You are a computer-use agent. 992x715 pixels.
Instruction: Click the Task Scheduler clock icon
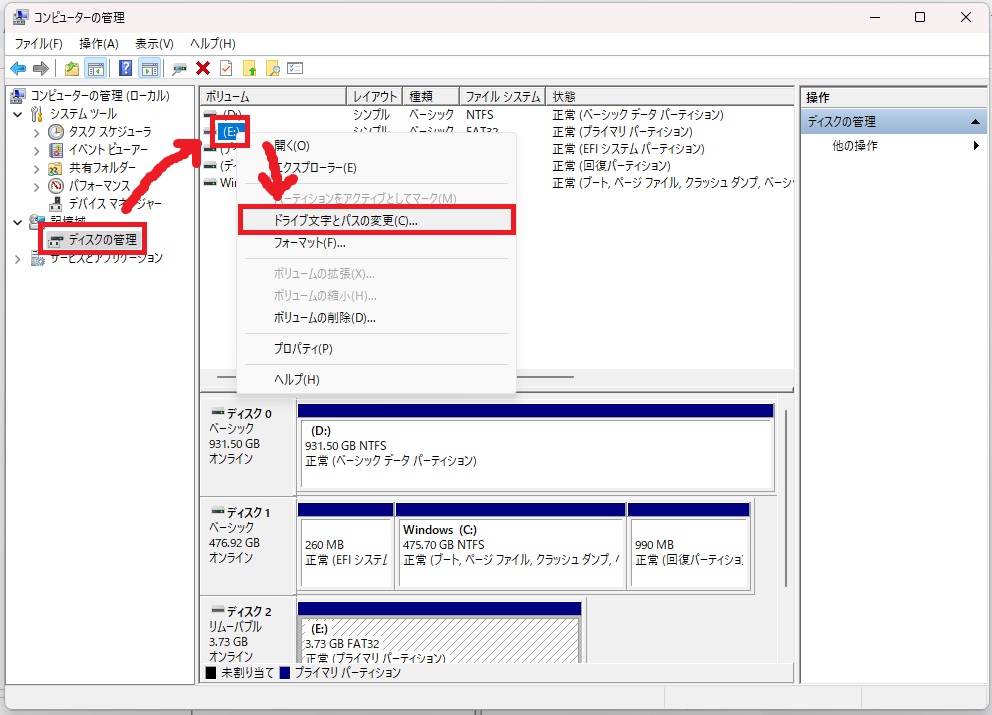pos(56,132)
